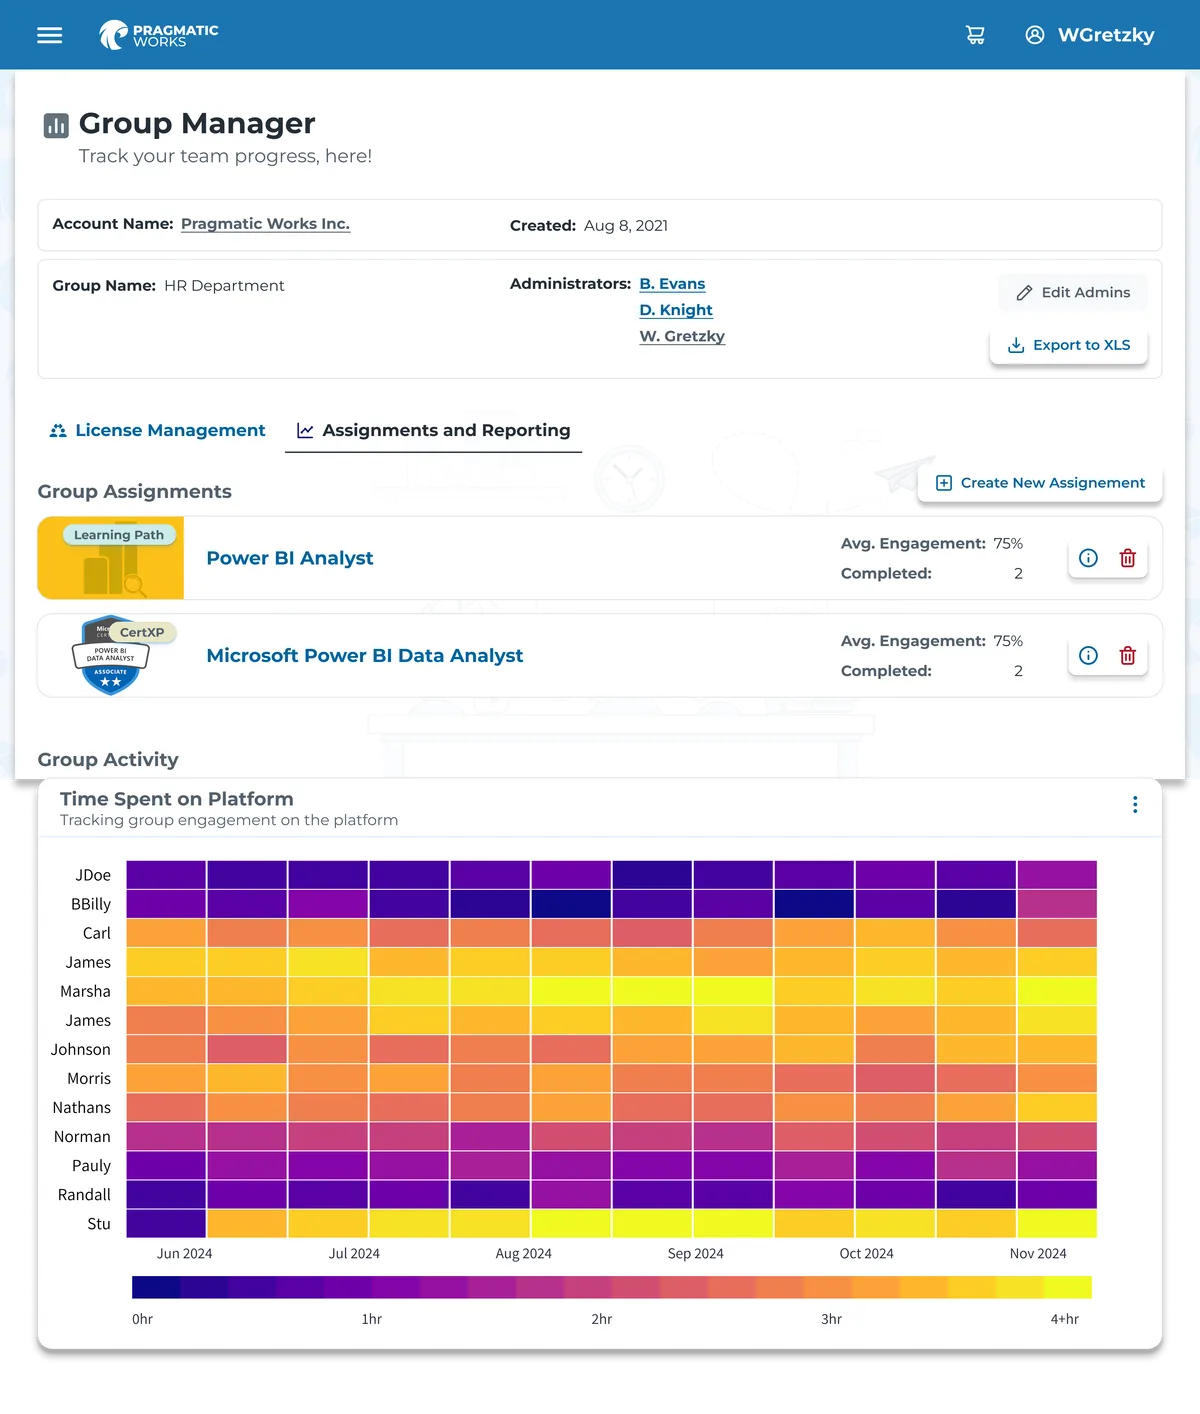The height and width of the screenshot is (1414, 1200).
Task: Click the Jul 2024 axis label
Action: point(354,1254)
